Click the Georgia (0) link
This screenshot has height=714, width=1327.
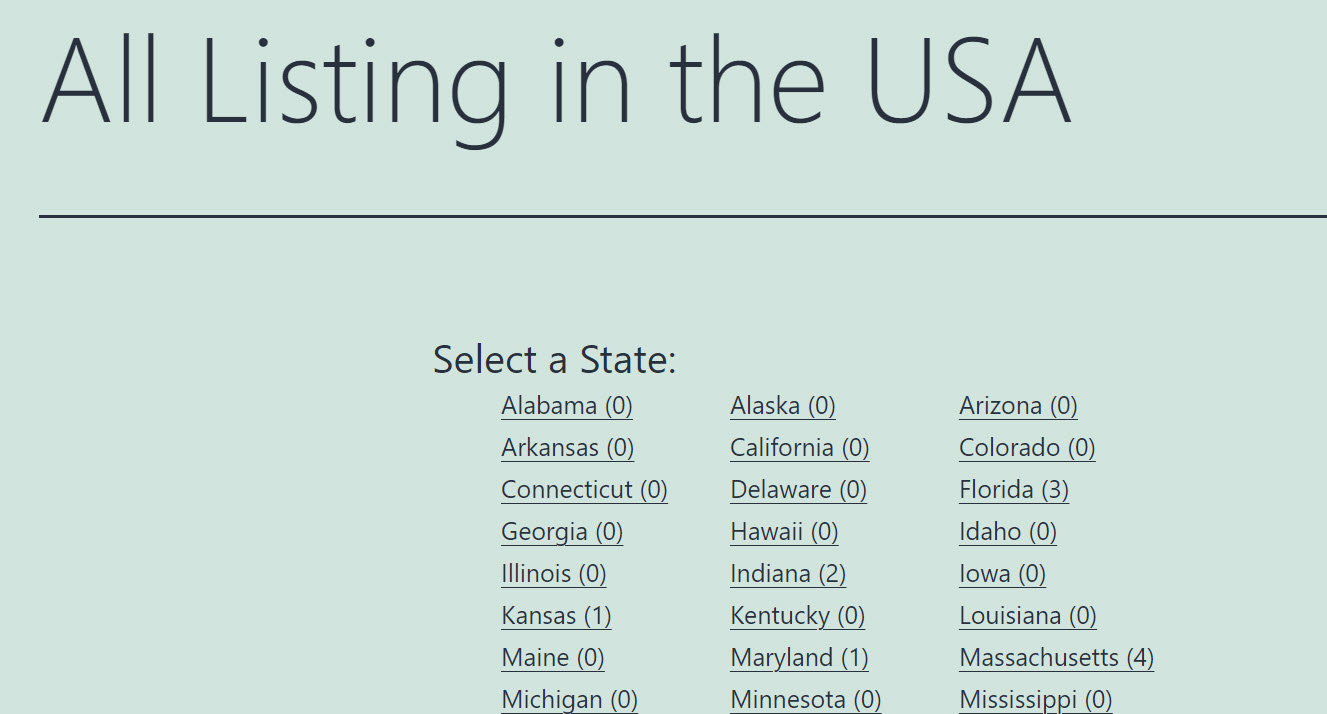(562, 532)
